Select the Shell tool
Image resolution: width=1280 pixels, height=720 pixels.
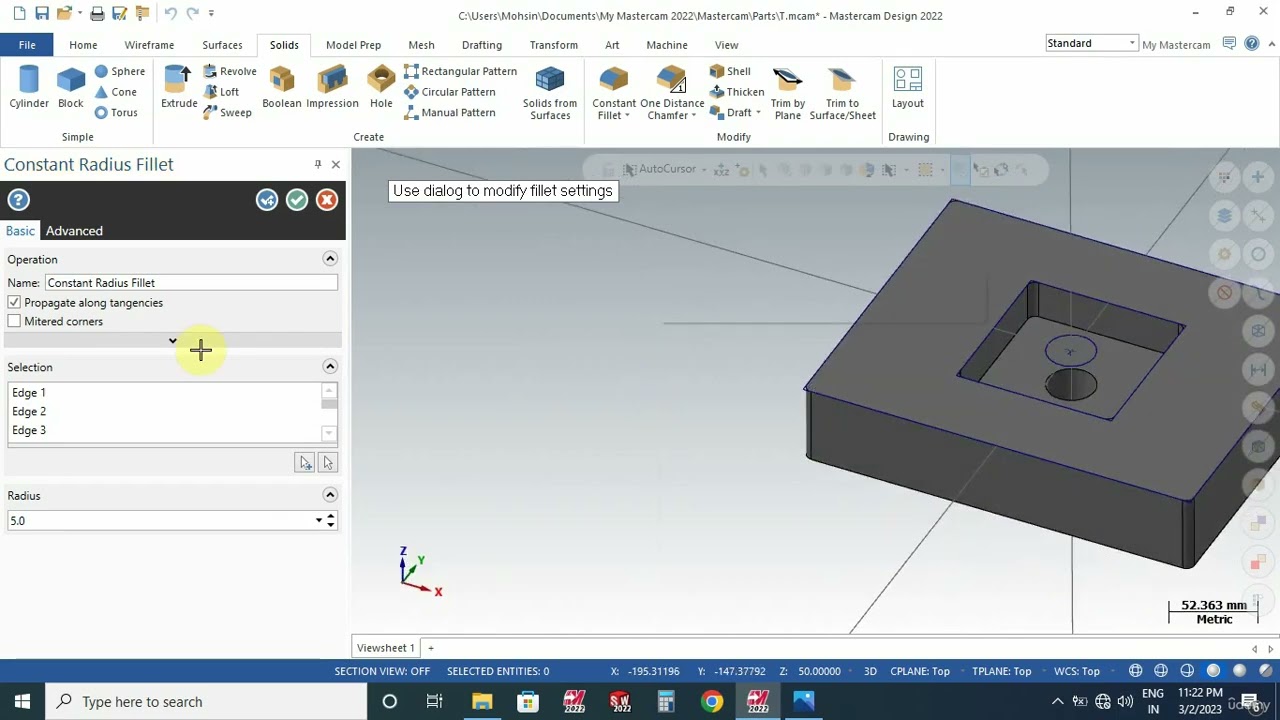[730, 71]
